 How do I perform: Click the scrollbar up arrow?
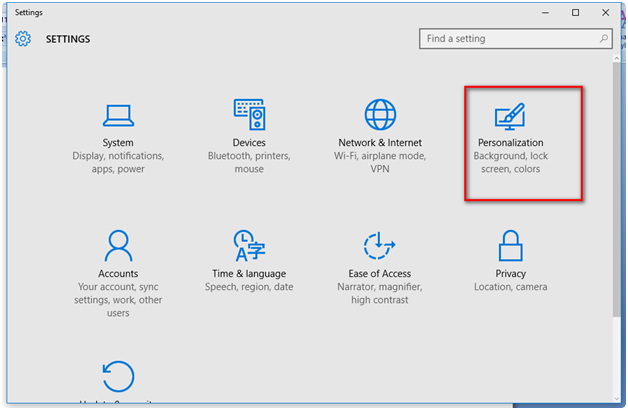pos(616,59)
